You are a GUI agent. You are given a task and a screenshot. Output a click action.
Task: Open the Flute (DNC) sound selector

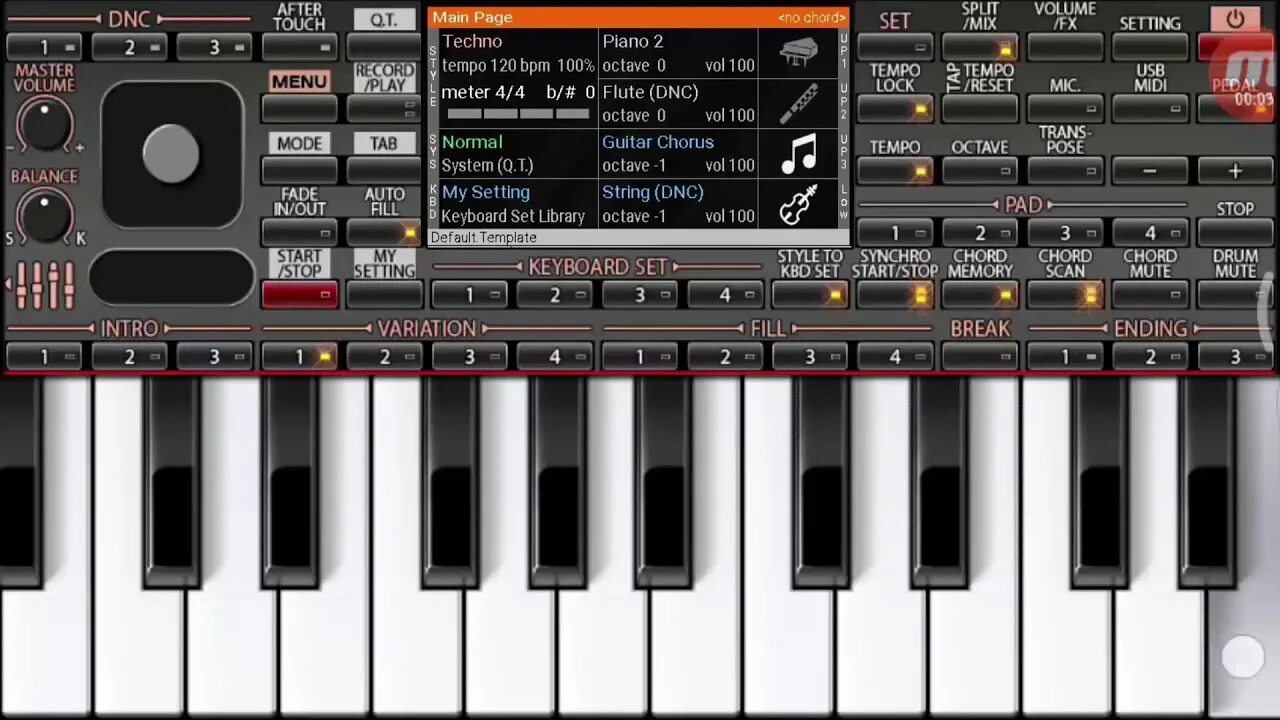click(678, 103)
